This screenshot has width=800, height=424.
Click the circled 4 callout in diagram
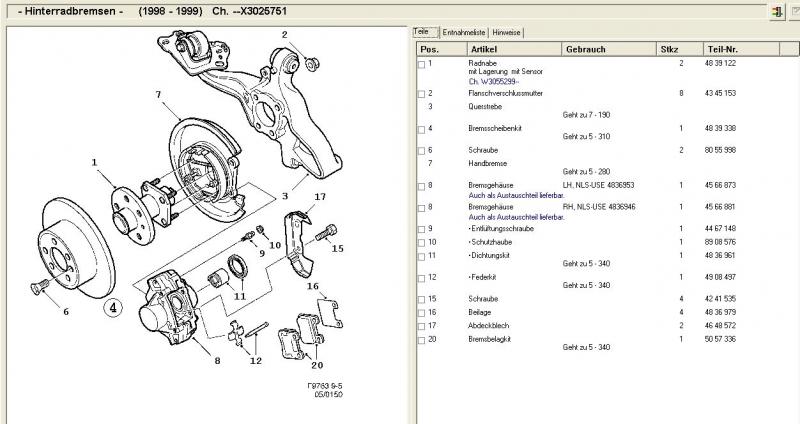pos(113,308)
